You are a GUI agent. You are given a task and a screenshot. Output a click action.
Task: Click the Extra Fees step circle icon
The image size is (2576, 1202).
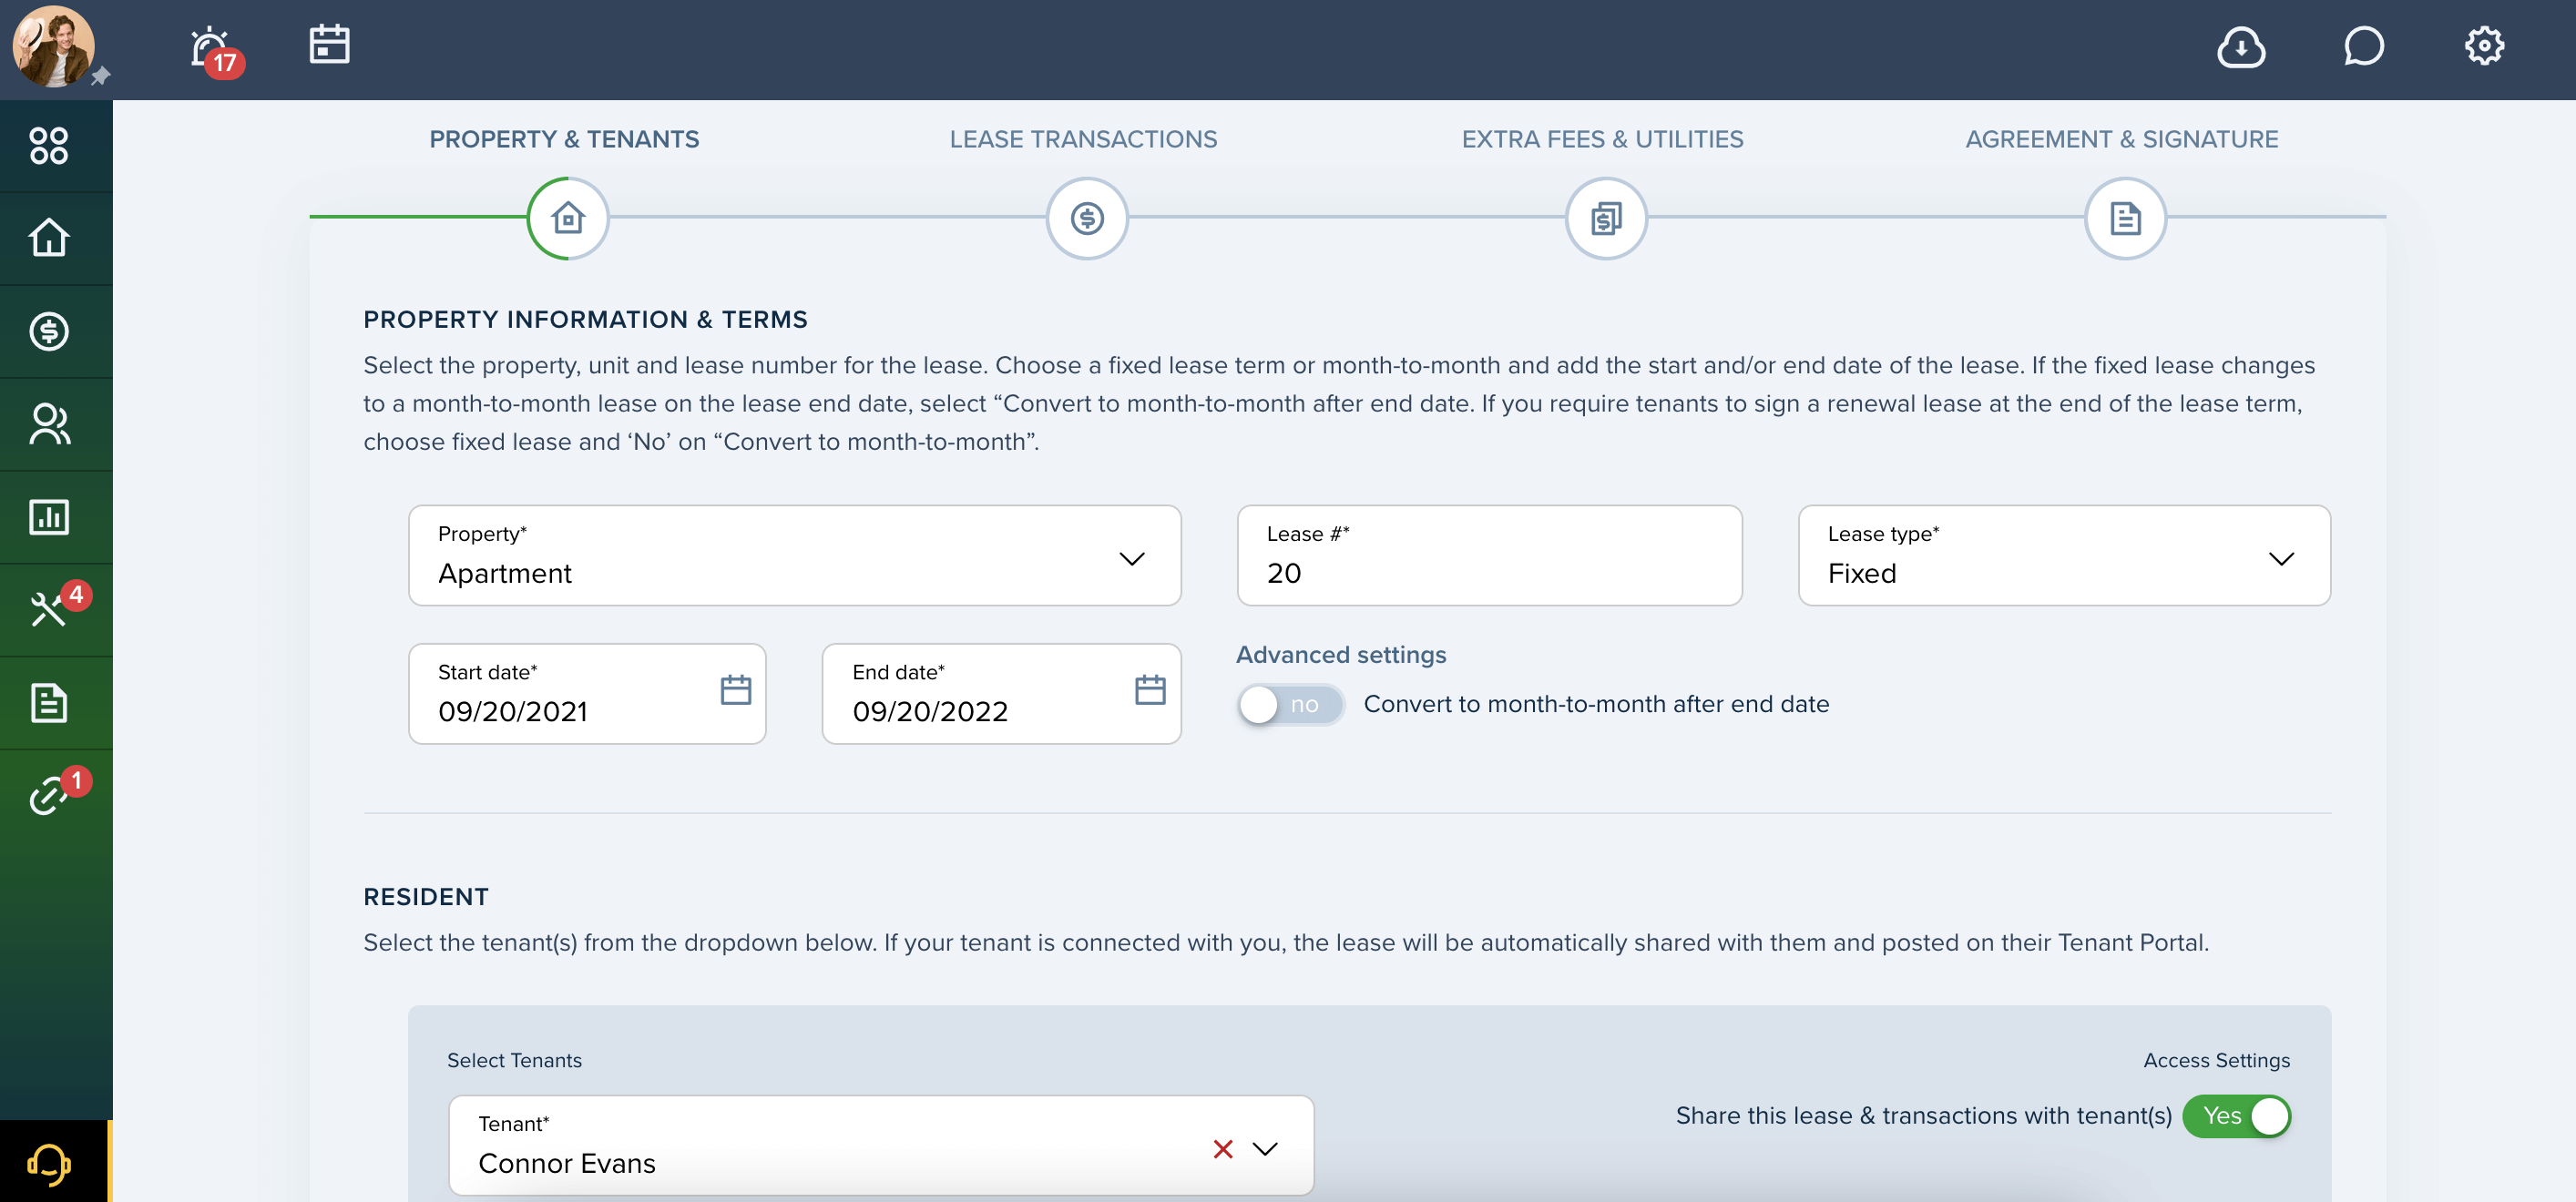point(1606,218)
